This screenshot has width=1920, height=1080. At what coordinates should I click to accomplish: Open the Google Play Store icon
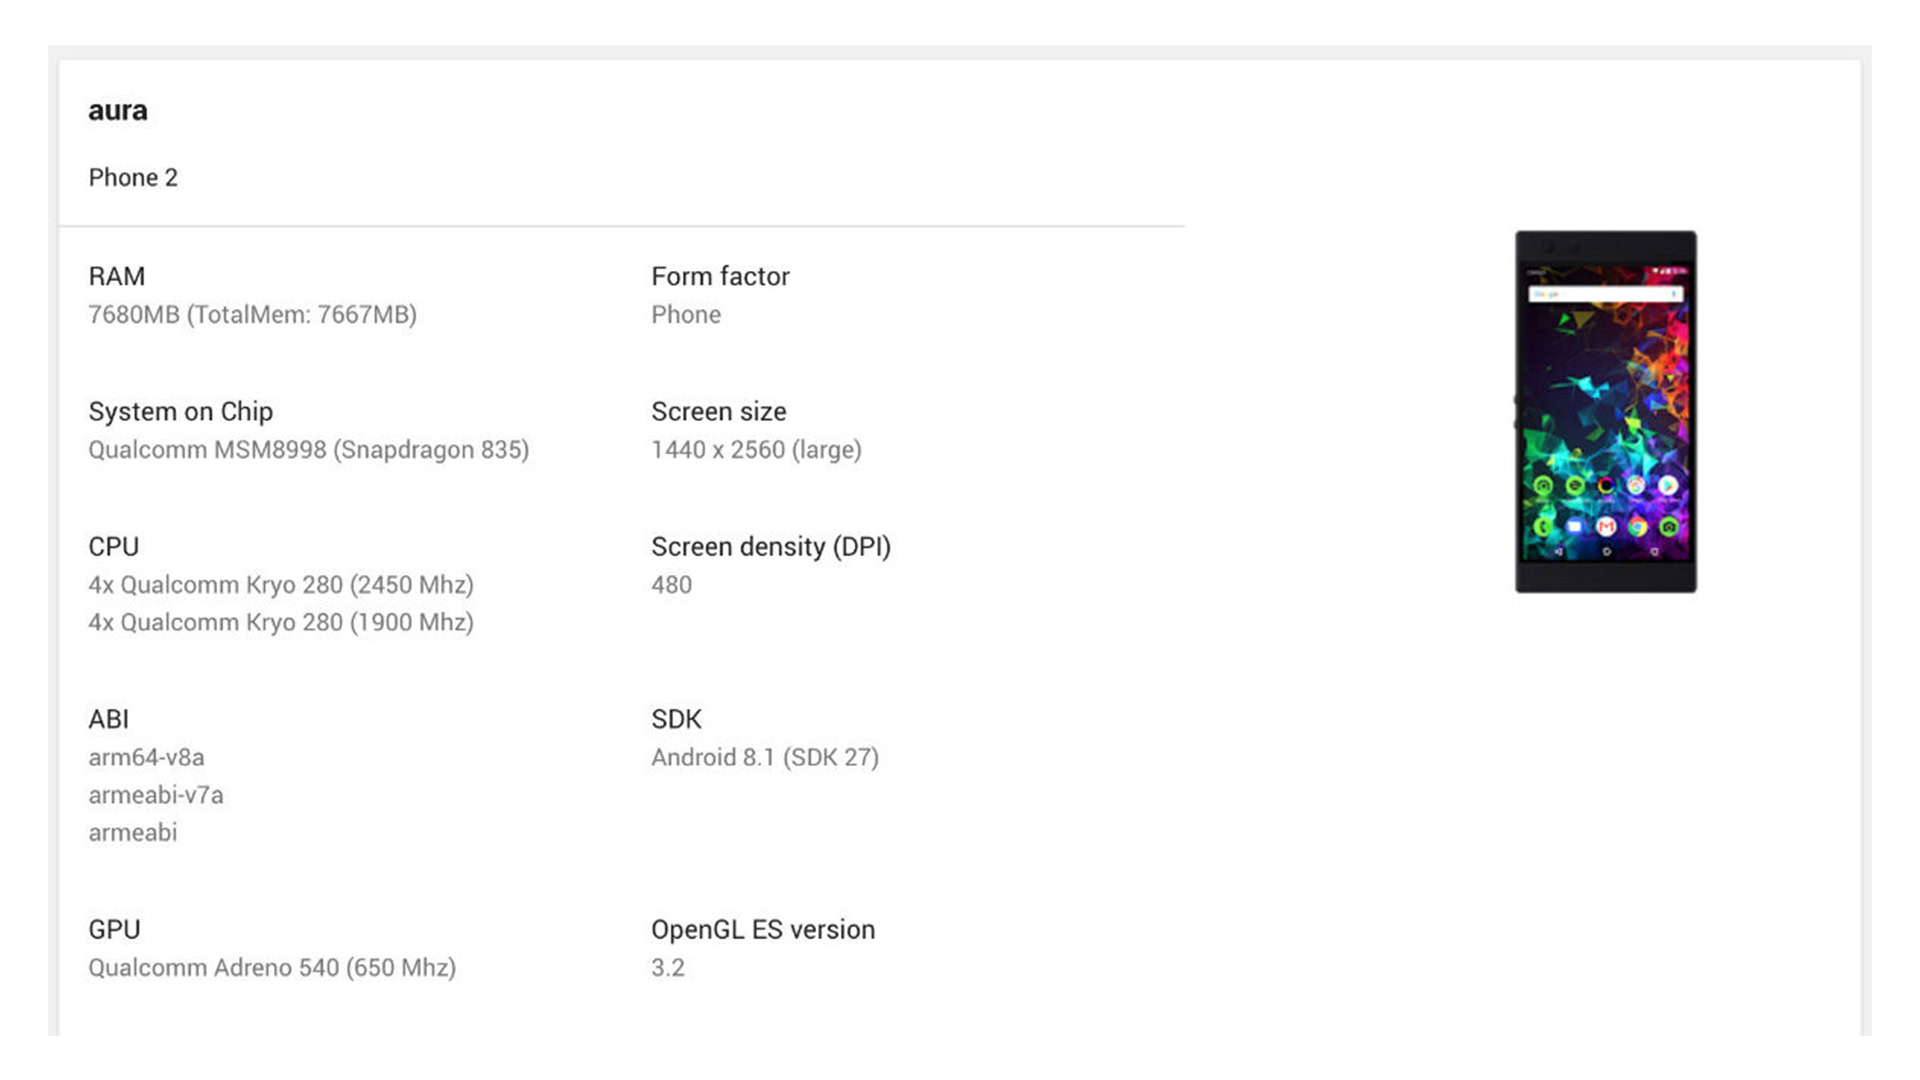click(x=1668, y=486)
